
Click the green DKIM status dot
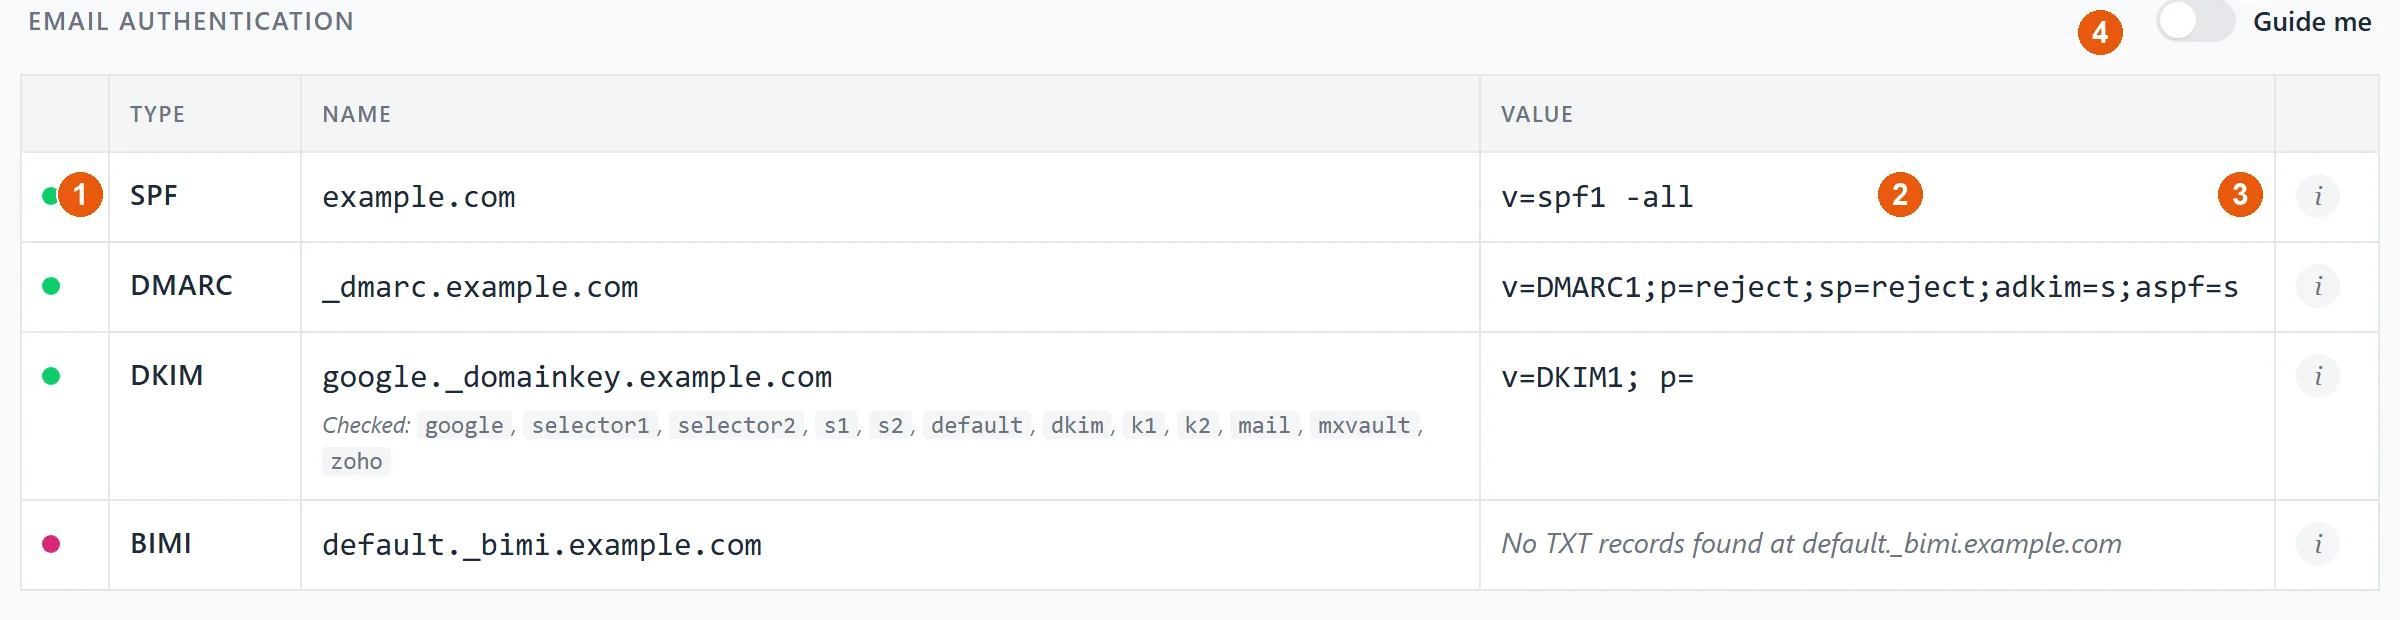[51, 376]
